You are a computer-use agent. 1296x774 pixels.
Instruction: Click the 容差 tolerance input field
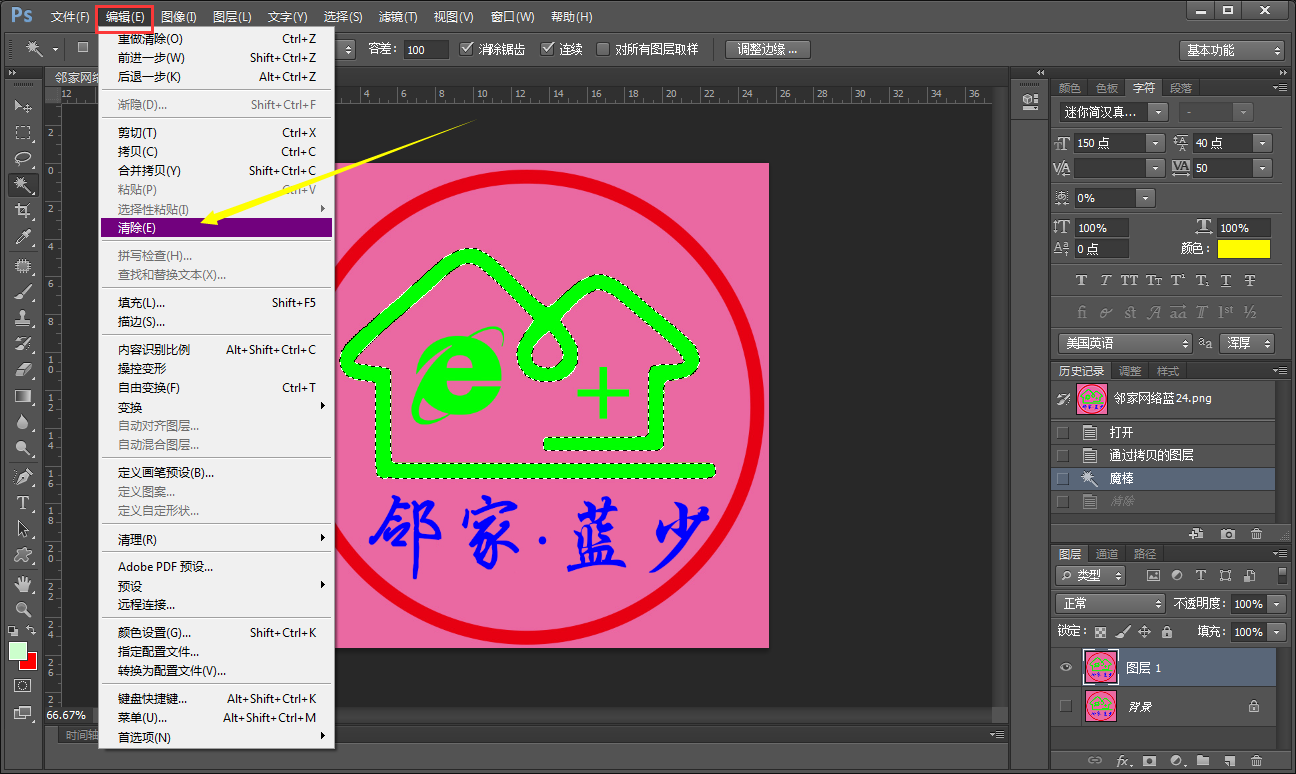tap(426, 50)
